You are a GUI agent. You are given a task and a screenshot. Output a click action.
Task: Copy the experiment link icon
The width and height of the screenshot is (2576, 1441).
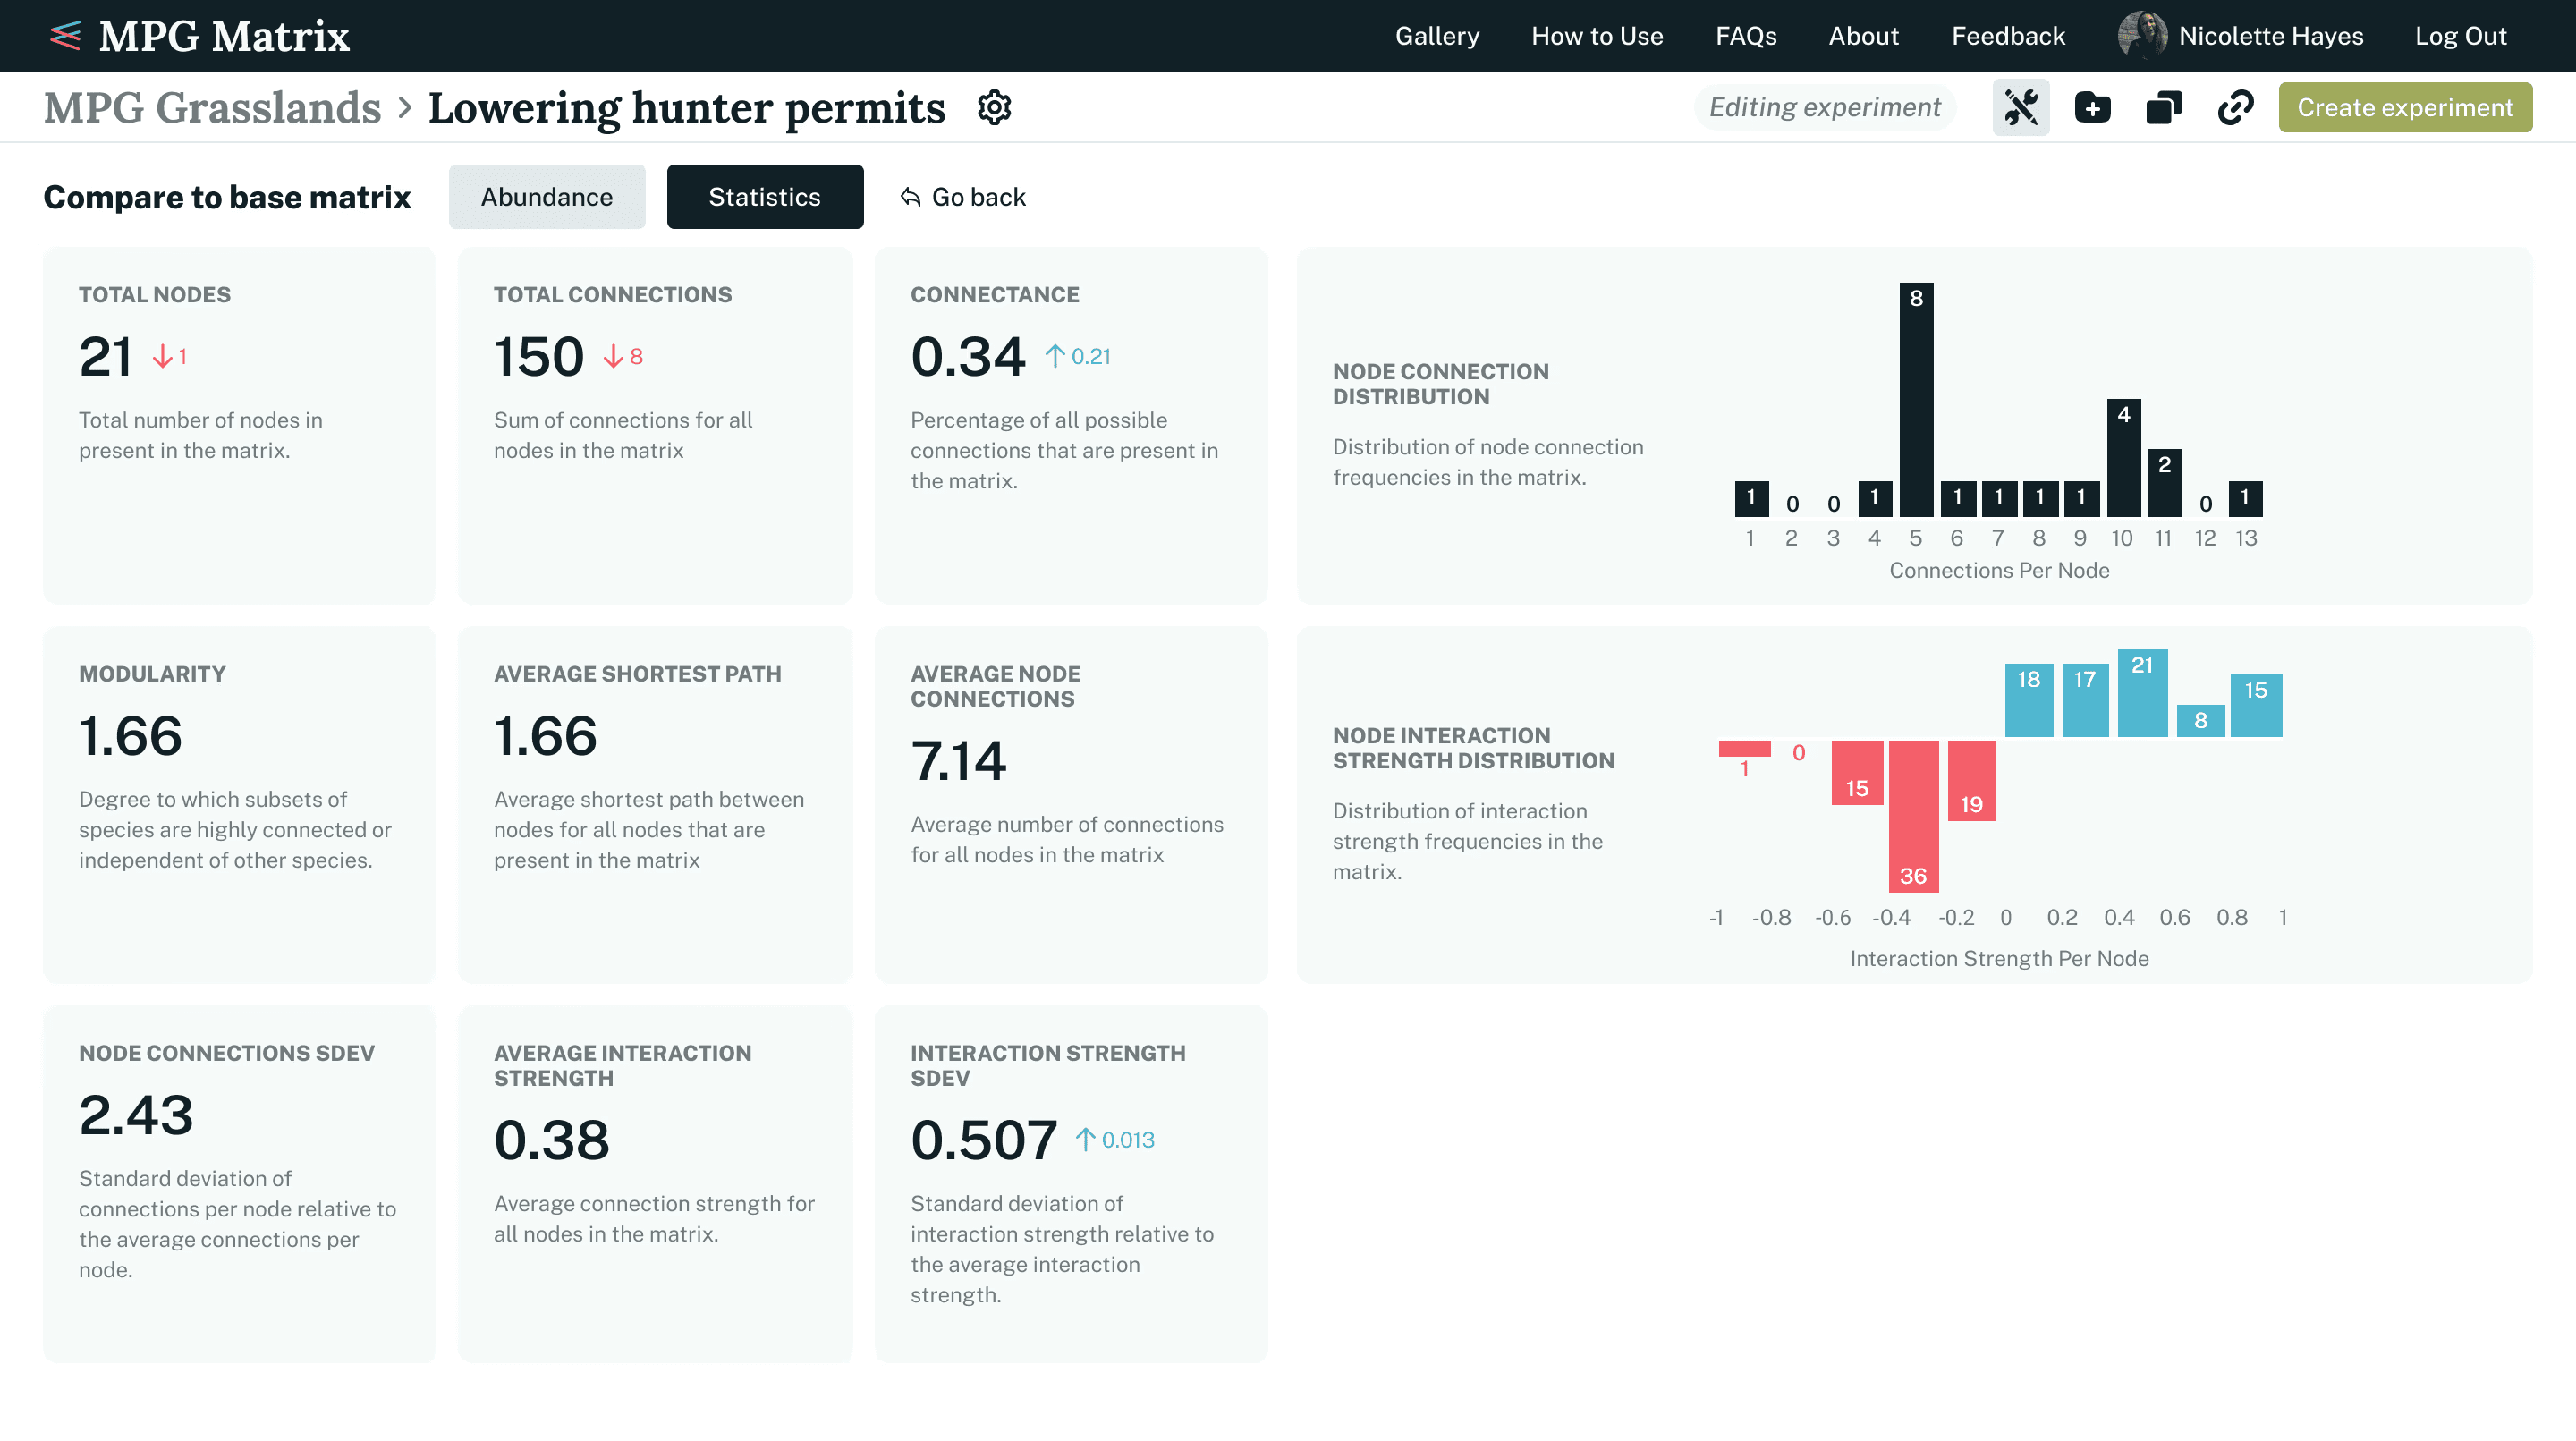pyautogui.click(x=2235, y=107)
